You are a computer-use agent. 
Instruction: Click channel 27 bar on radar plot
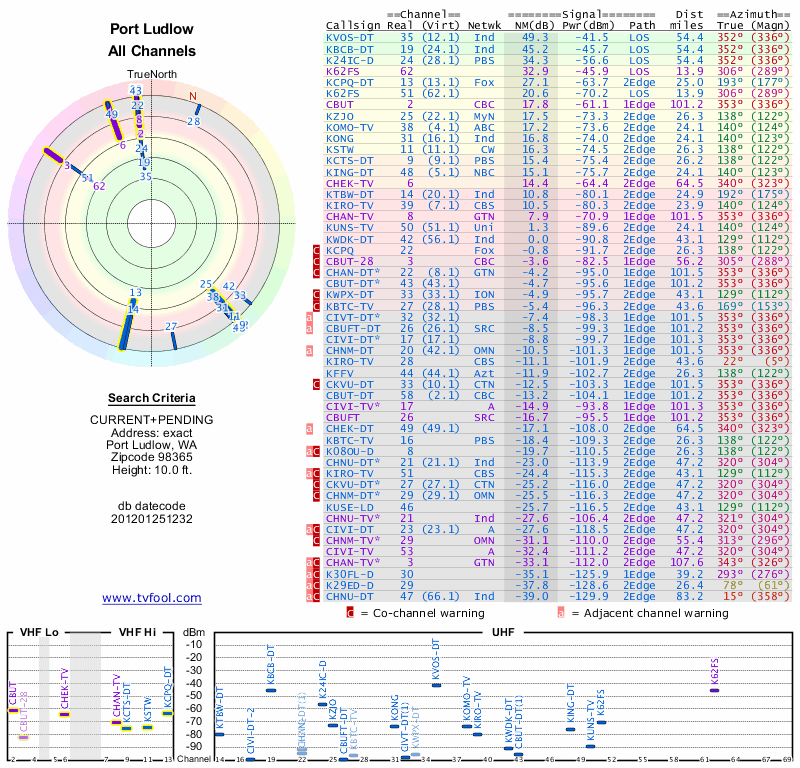tap(173, 340)
